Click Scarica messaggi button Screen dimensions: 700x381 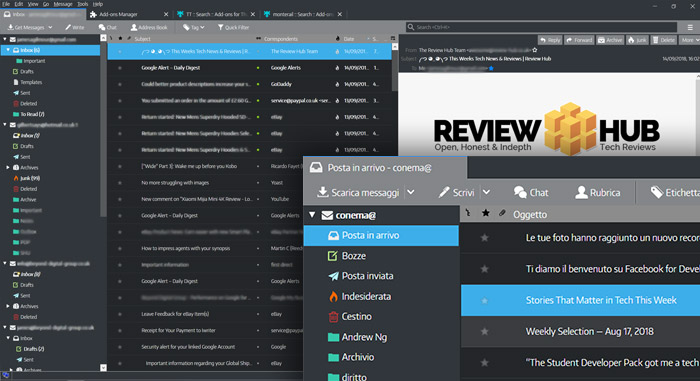coord(358,193)
